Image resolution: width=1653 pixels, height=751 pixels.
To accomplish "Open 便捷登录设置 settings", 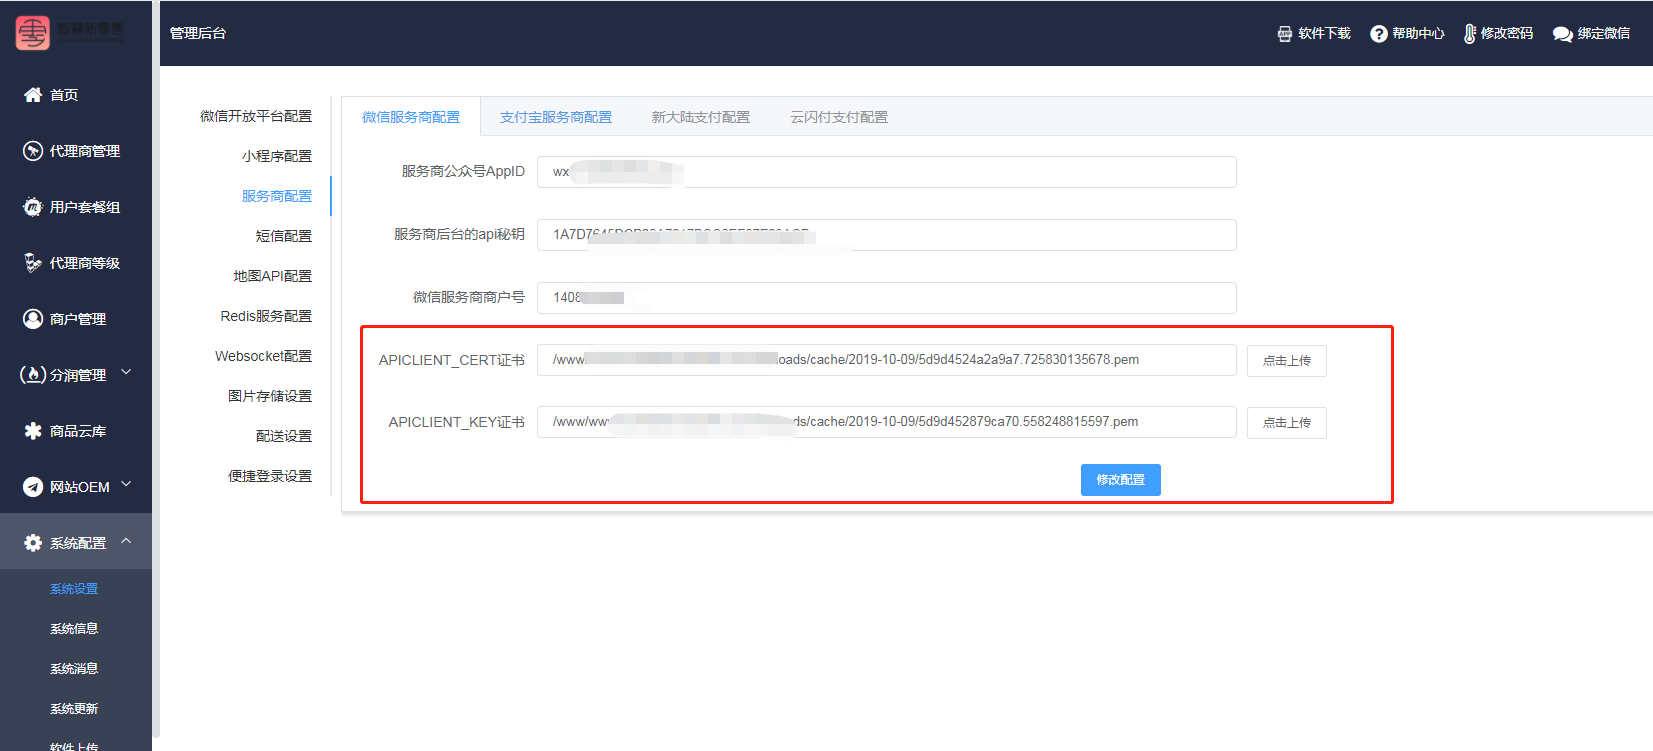I will pyautogui.click(x=270, y=476).
